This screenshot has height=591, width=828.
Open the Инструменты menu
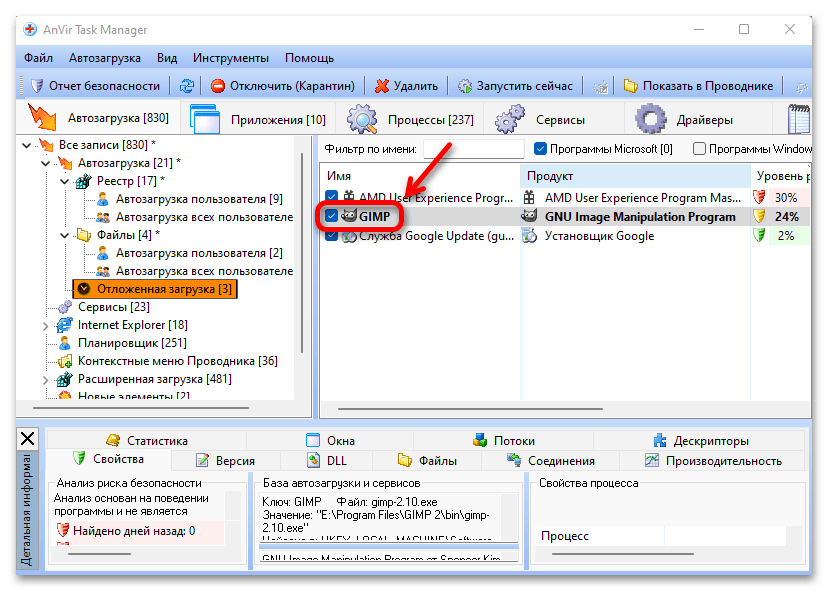coord(231,58)
